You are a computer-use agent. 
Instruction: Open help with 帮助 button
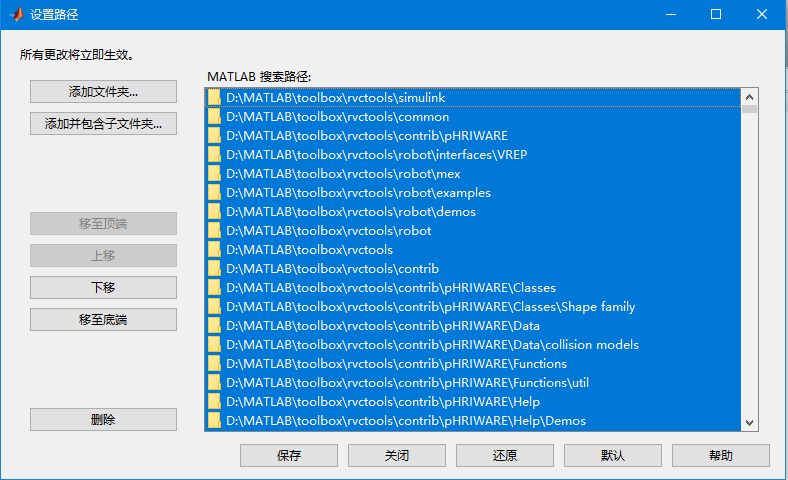[721, 455]
